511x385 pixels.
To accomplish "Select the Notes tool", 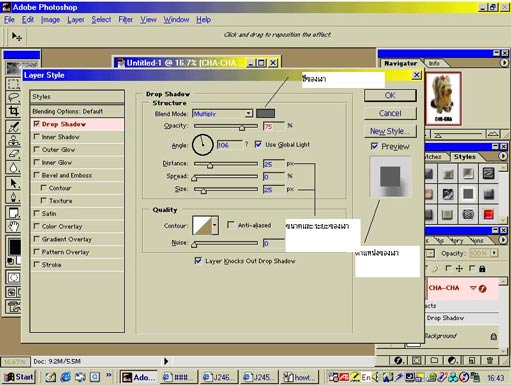I will [x=13, y=213].
